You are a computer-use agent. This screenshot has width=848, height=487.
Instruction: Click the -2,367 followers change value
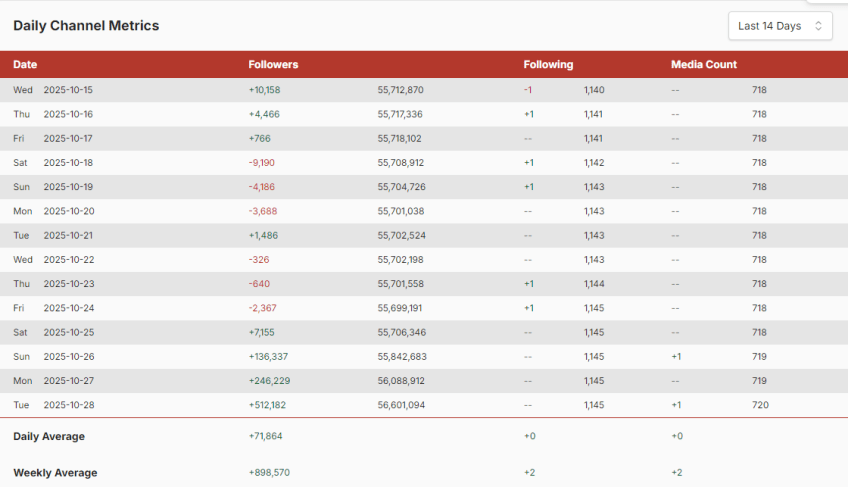pyautogui.click(x=264, y=308)
